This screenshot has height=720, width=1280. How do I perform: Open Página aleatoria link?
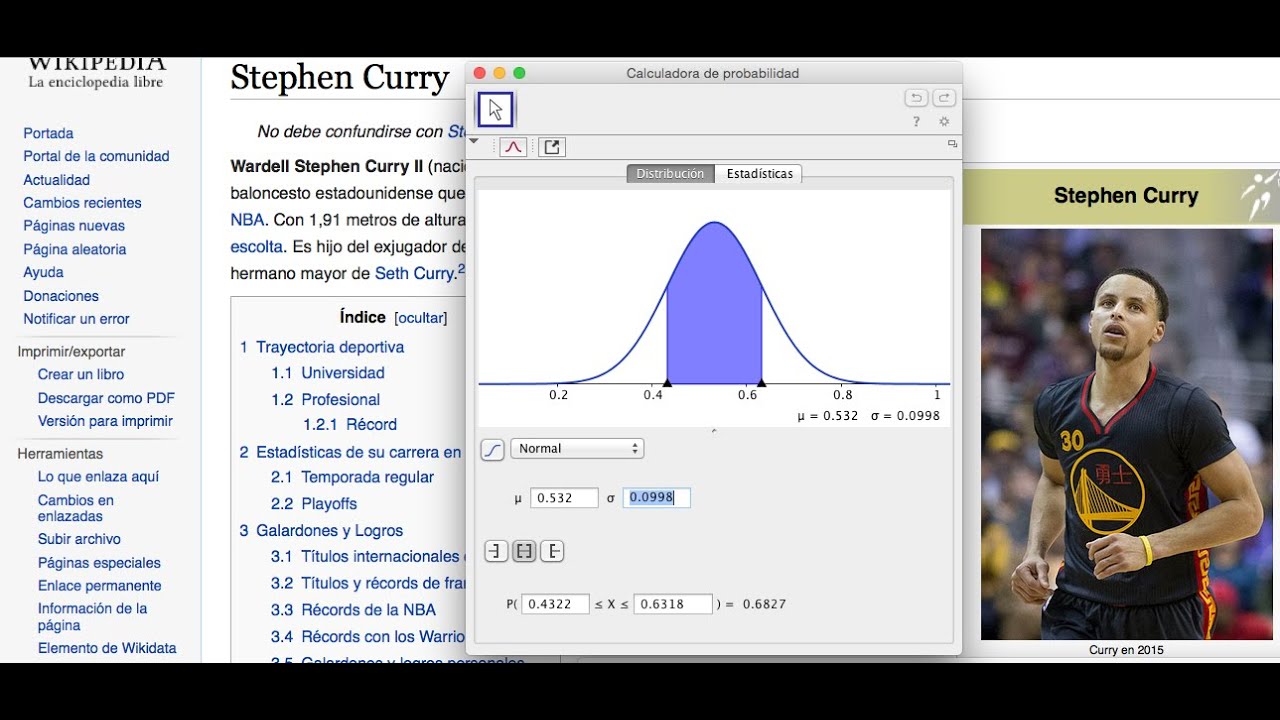(x=75, y=249)
